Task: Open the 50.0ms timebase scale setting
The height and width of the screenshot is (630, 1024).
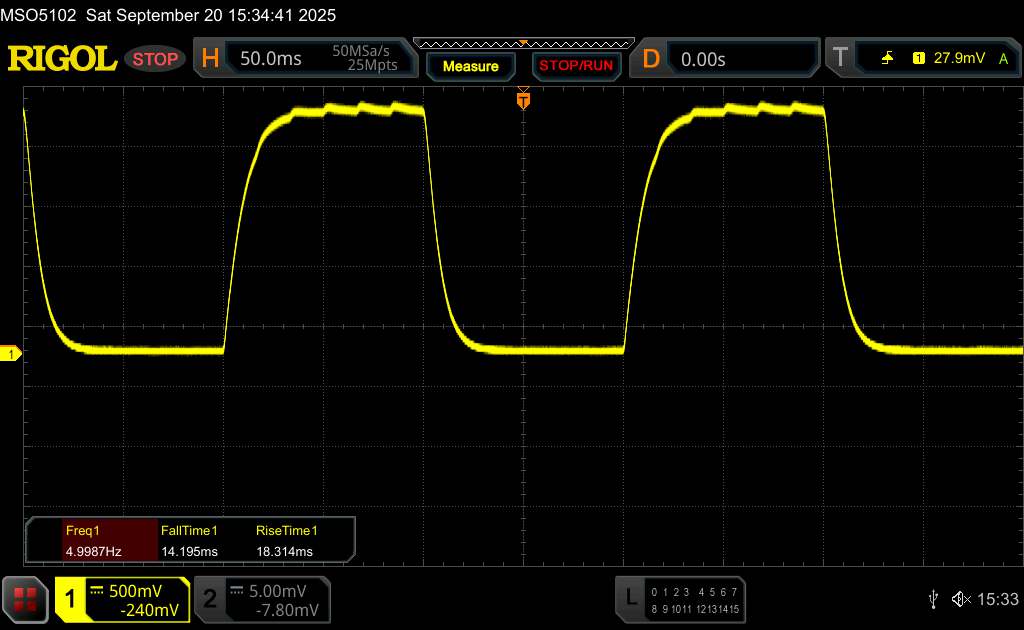Action: coord(270,59)
